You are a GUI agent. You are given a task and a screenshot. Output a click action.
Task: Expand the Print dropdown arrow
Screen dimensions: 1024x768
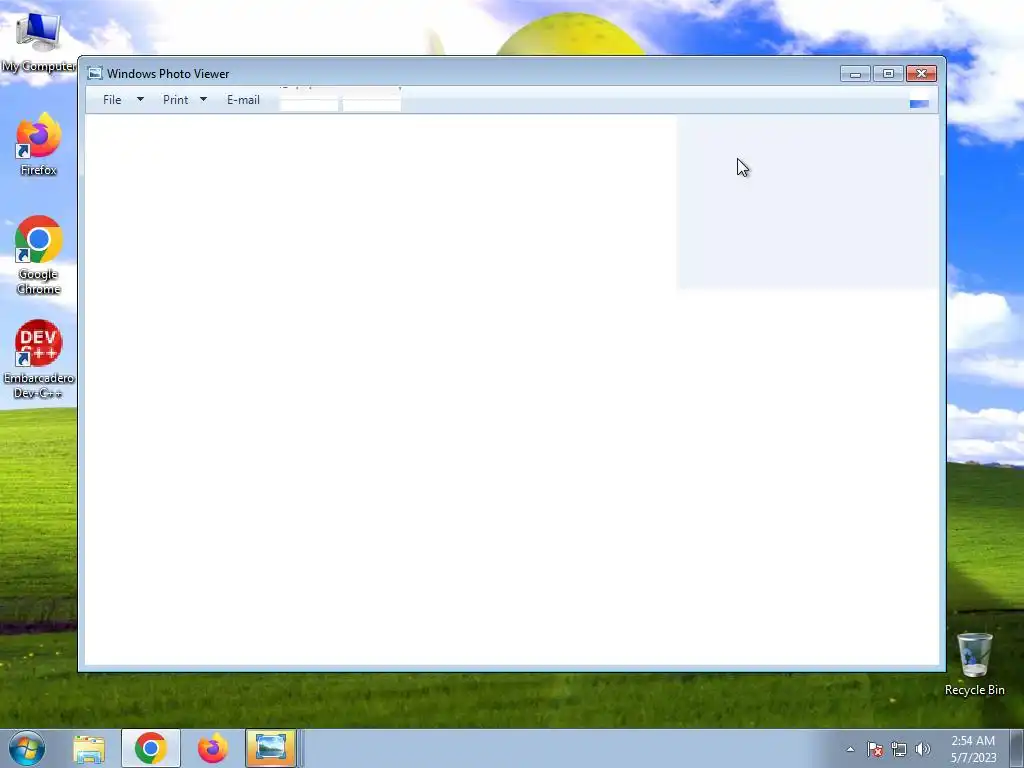[203, 99]
